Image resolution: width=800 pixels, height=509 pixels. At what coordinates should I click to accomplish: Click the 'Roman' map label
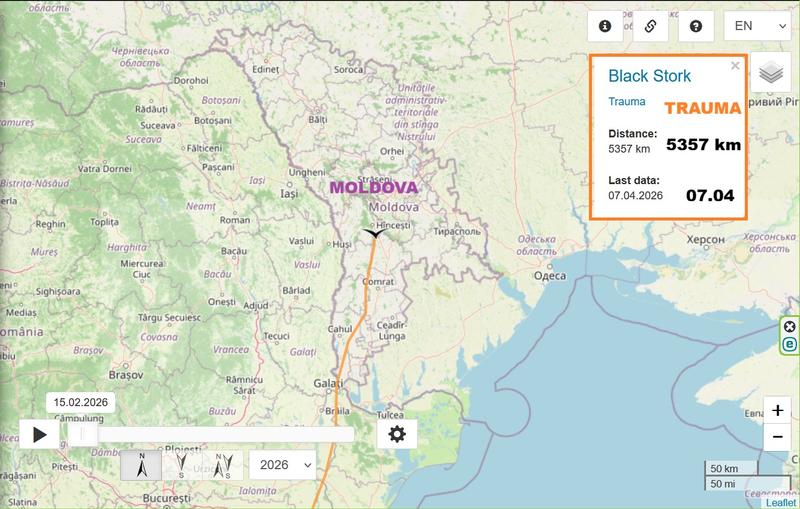click(235, 220)
